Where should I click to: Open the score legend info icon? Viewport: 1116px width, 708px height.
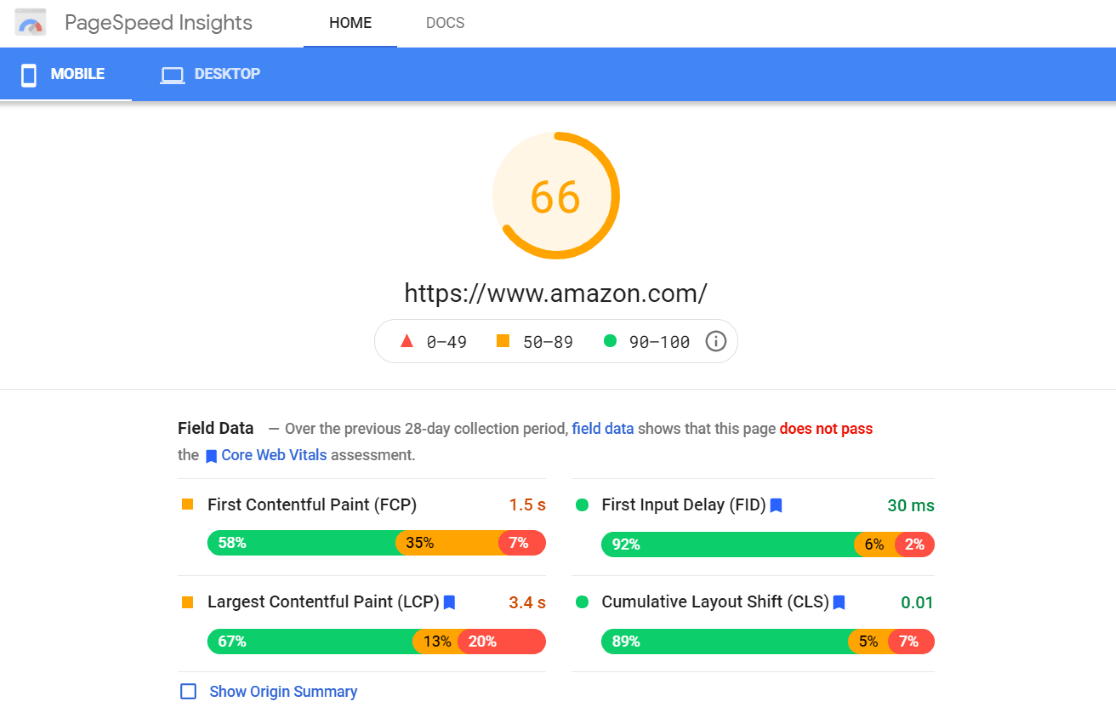click(x=716, y=341)
